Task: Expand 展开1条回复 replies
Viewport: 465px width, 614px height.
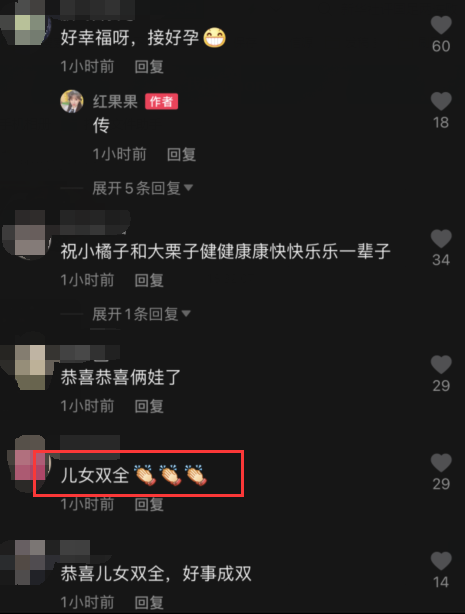Action: pyautogui.click(x=141, y=314)
